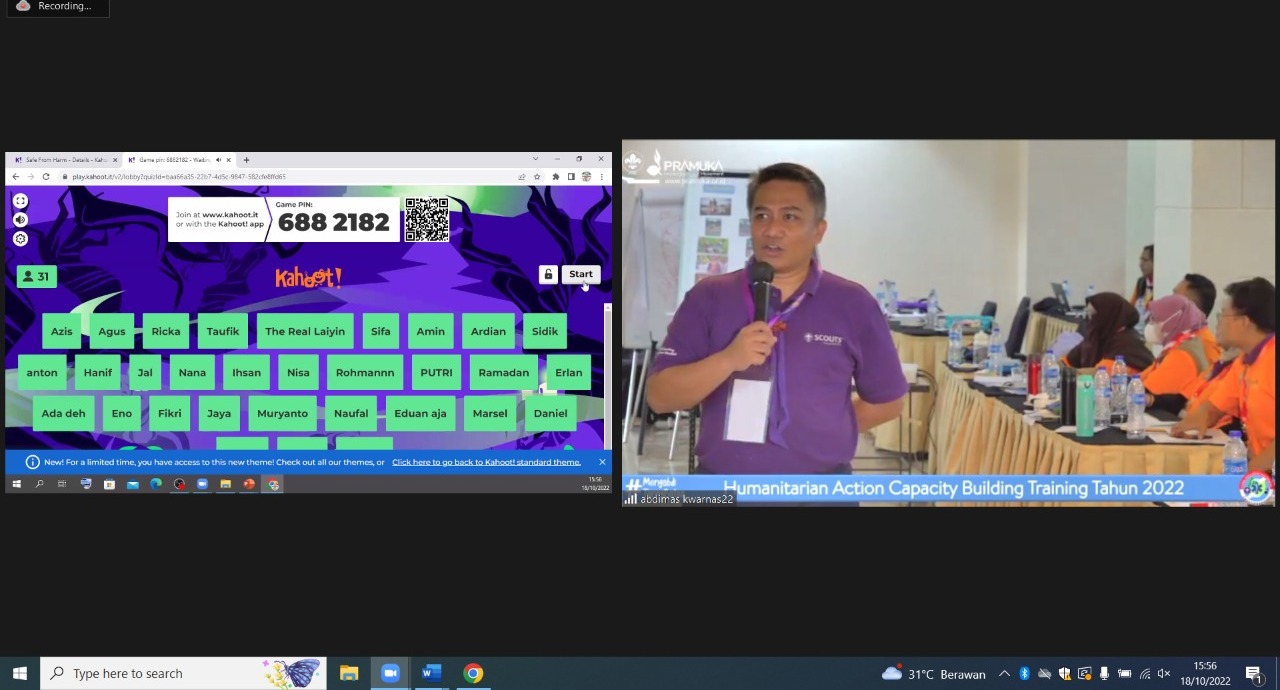Start the Kahoot game
The width and height of the screenshot is (1280, 690).
tap(581, 274)
